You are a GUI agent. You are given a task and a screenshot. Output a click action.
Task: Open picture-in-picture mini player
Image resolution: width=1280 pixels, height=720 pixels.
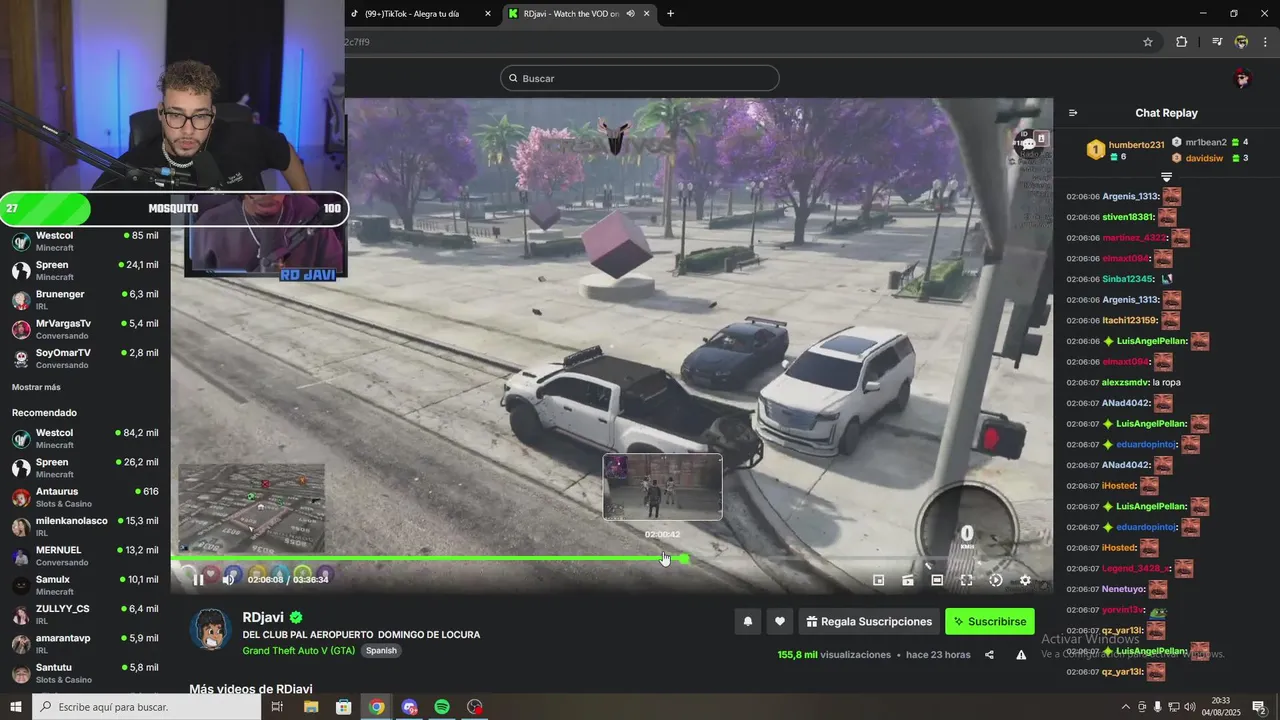pos(879,580)
